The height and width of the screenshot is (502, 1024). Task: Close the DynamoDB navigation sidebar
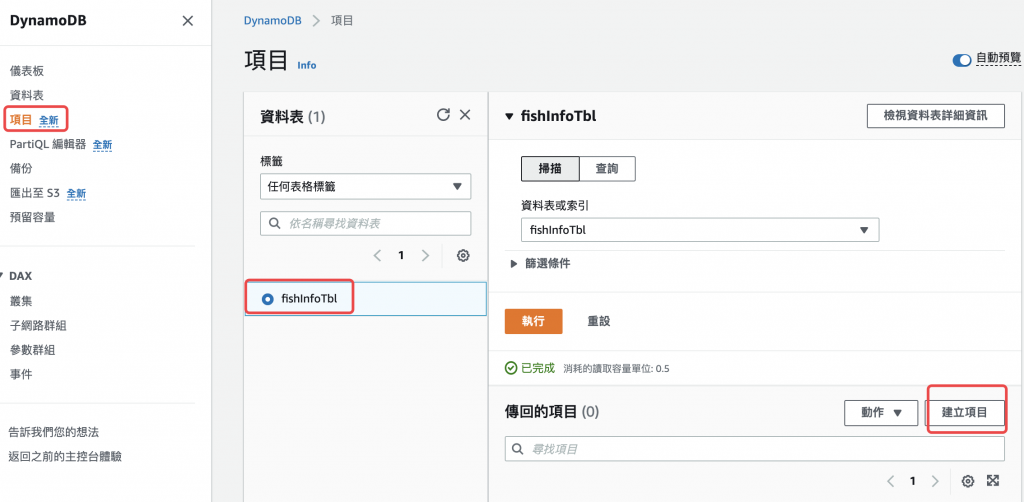coord(187,21)
